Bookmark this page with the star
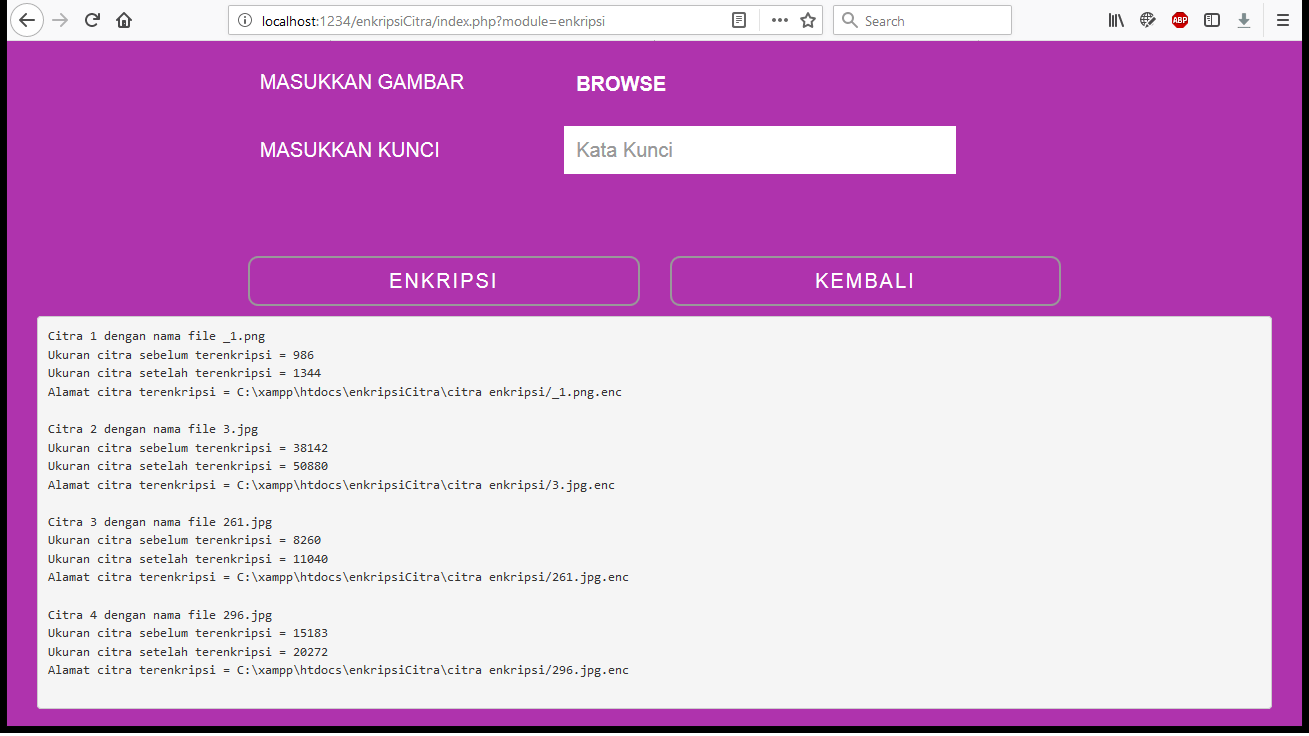The image size is (1309, 736). pyautogui.click(x=808, y=20)
